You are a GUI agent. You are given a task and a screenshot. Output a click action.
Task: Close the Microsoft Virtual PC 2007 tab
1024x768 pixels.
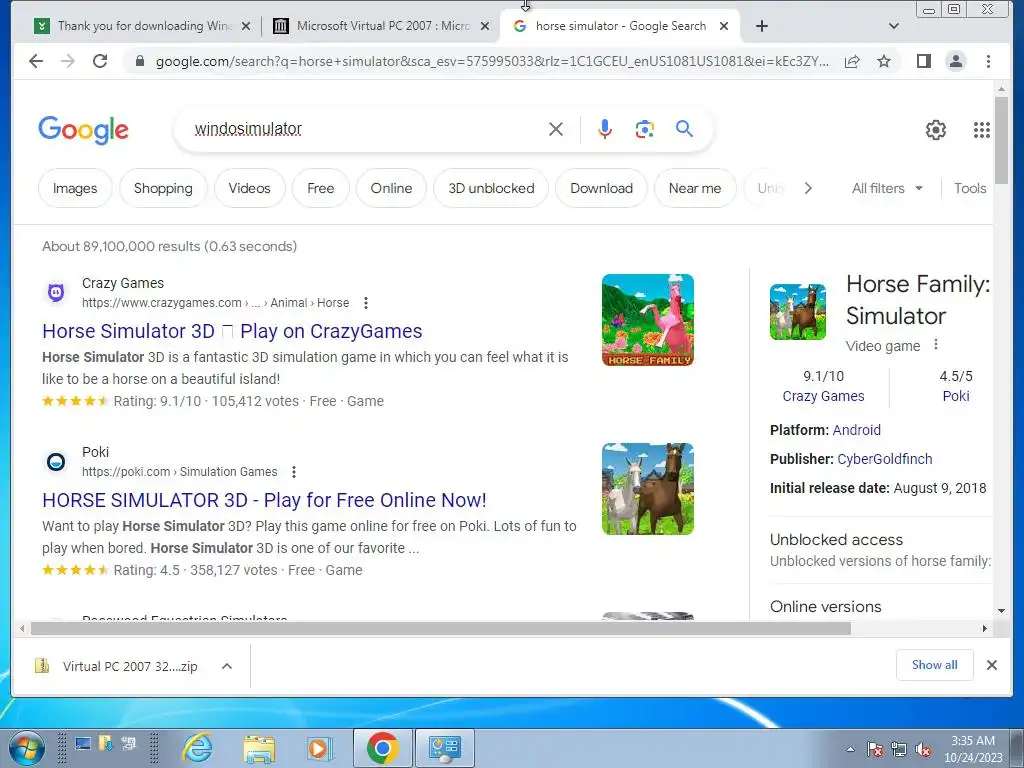(485, 26)
